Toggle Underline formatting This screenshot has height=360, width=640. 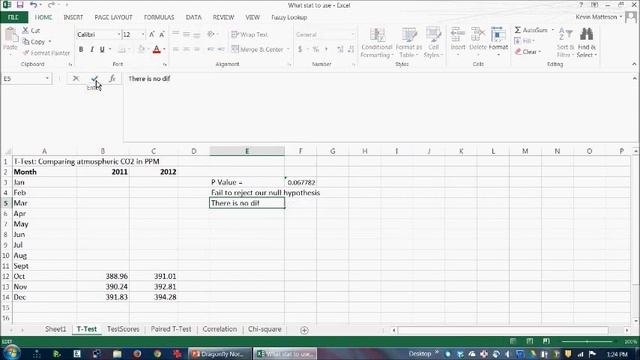102,49
